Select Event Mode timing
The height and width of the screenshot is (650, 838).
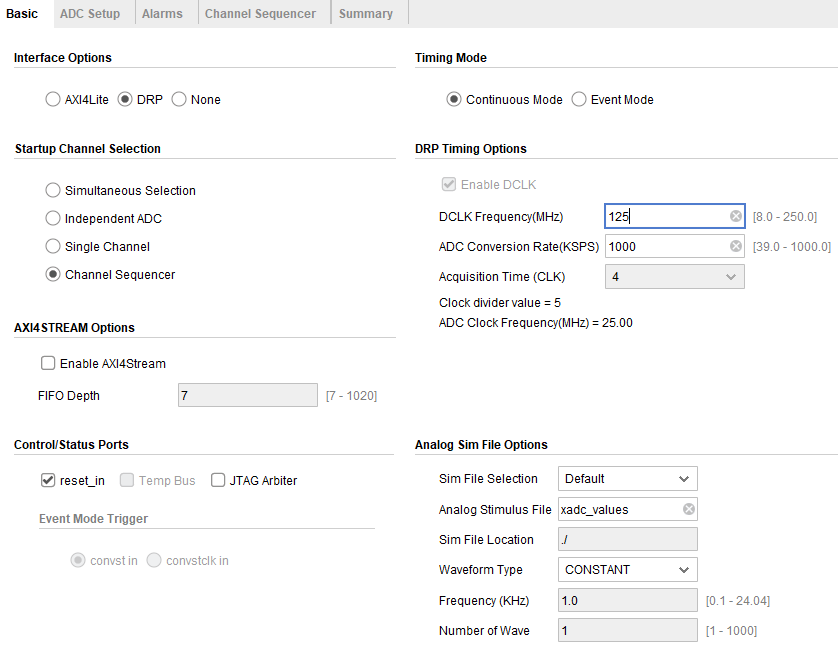click(579, 99)
